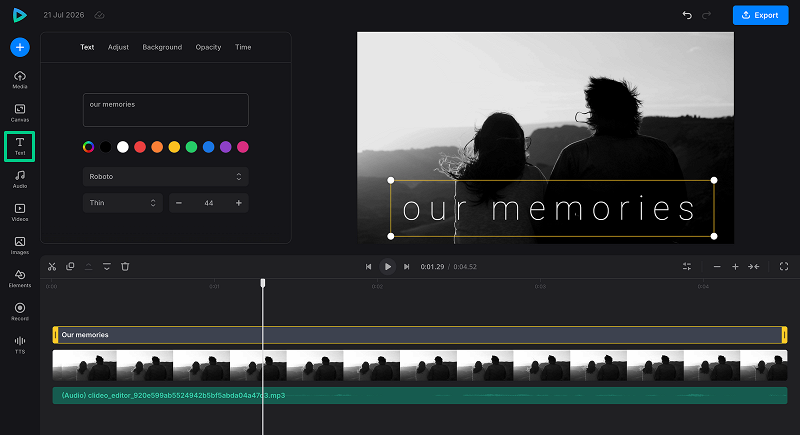Select the video thumbnail track

419,365
